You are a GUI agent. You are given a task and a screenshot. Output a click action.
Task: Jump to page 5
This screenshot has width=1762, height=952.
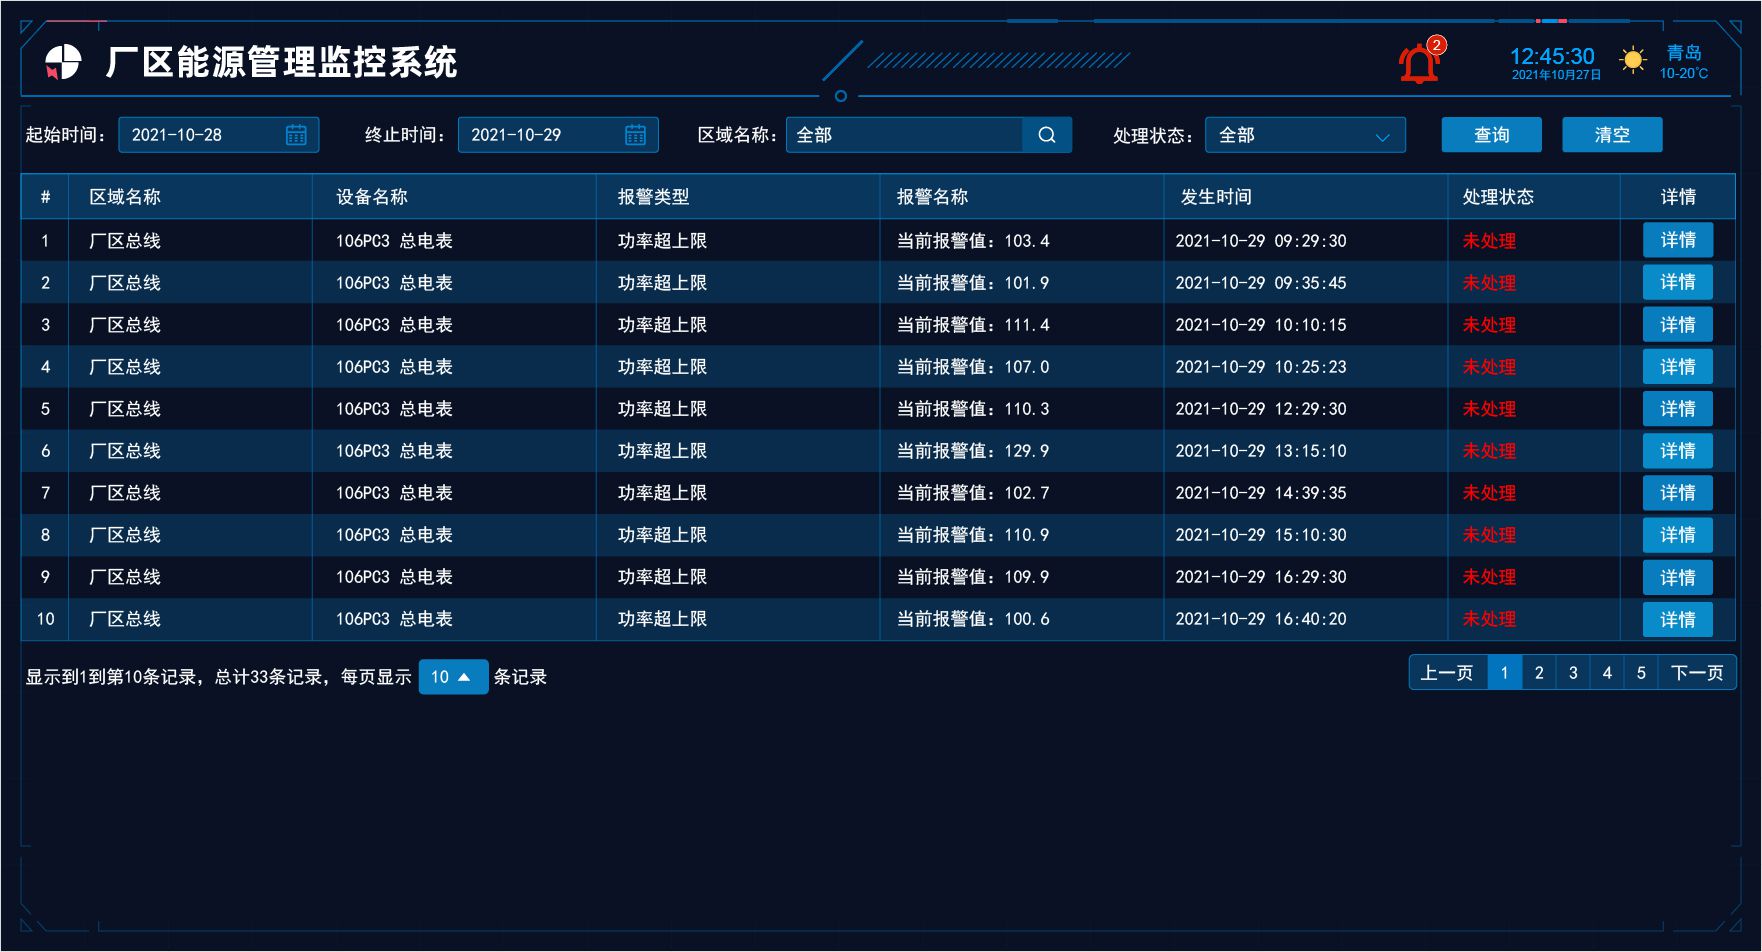[x=1641, y=673]
